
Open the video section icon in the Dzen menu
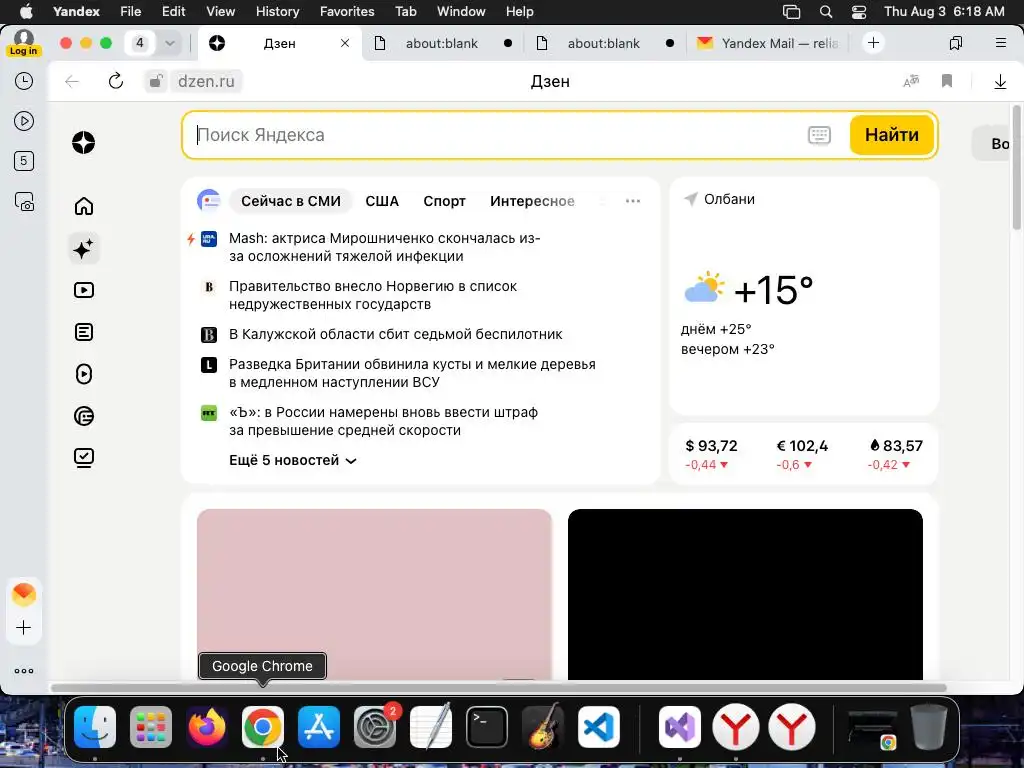coord(84,290)
